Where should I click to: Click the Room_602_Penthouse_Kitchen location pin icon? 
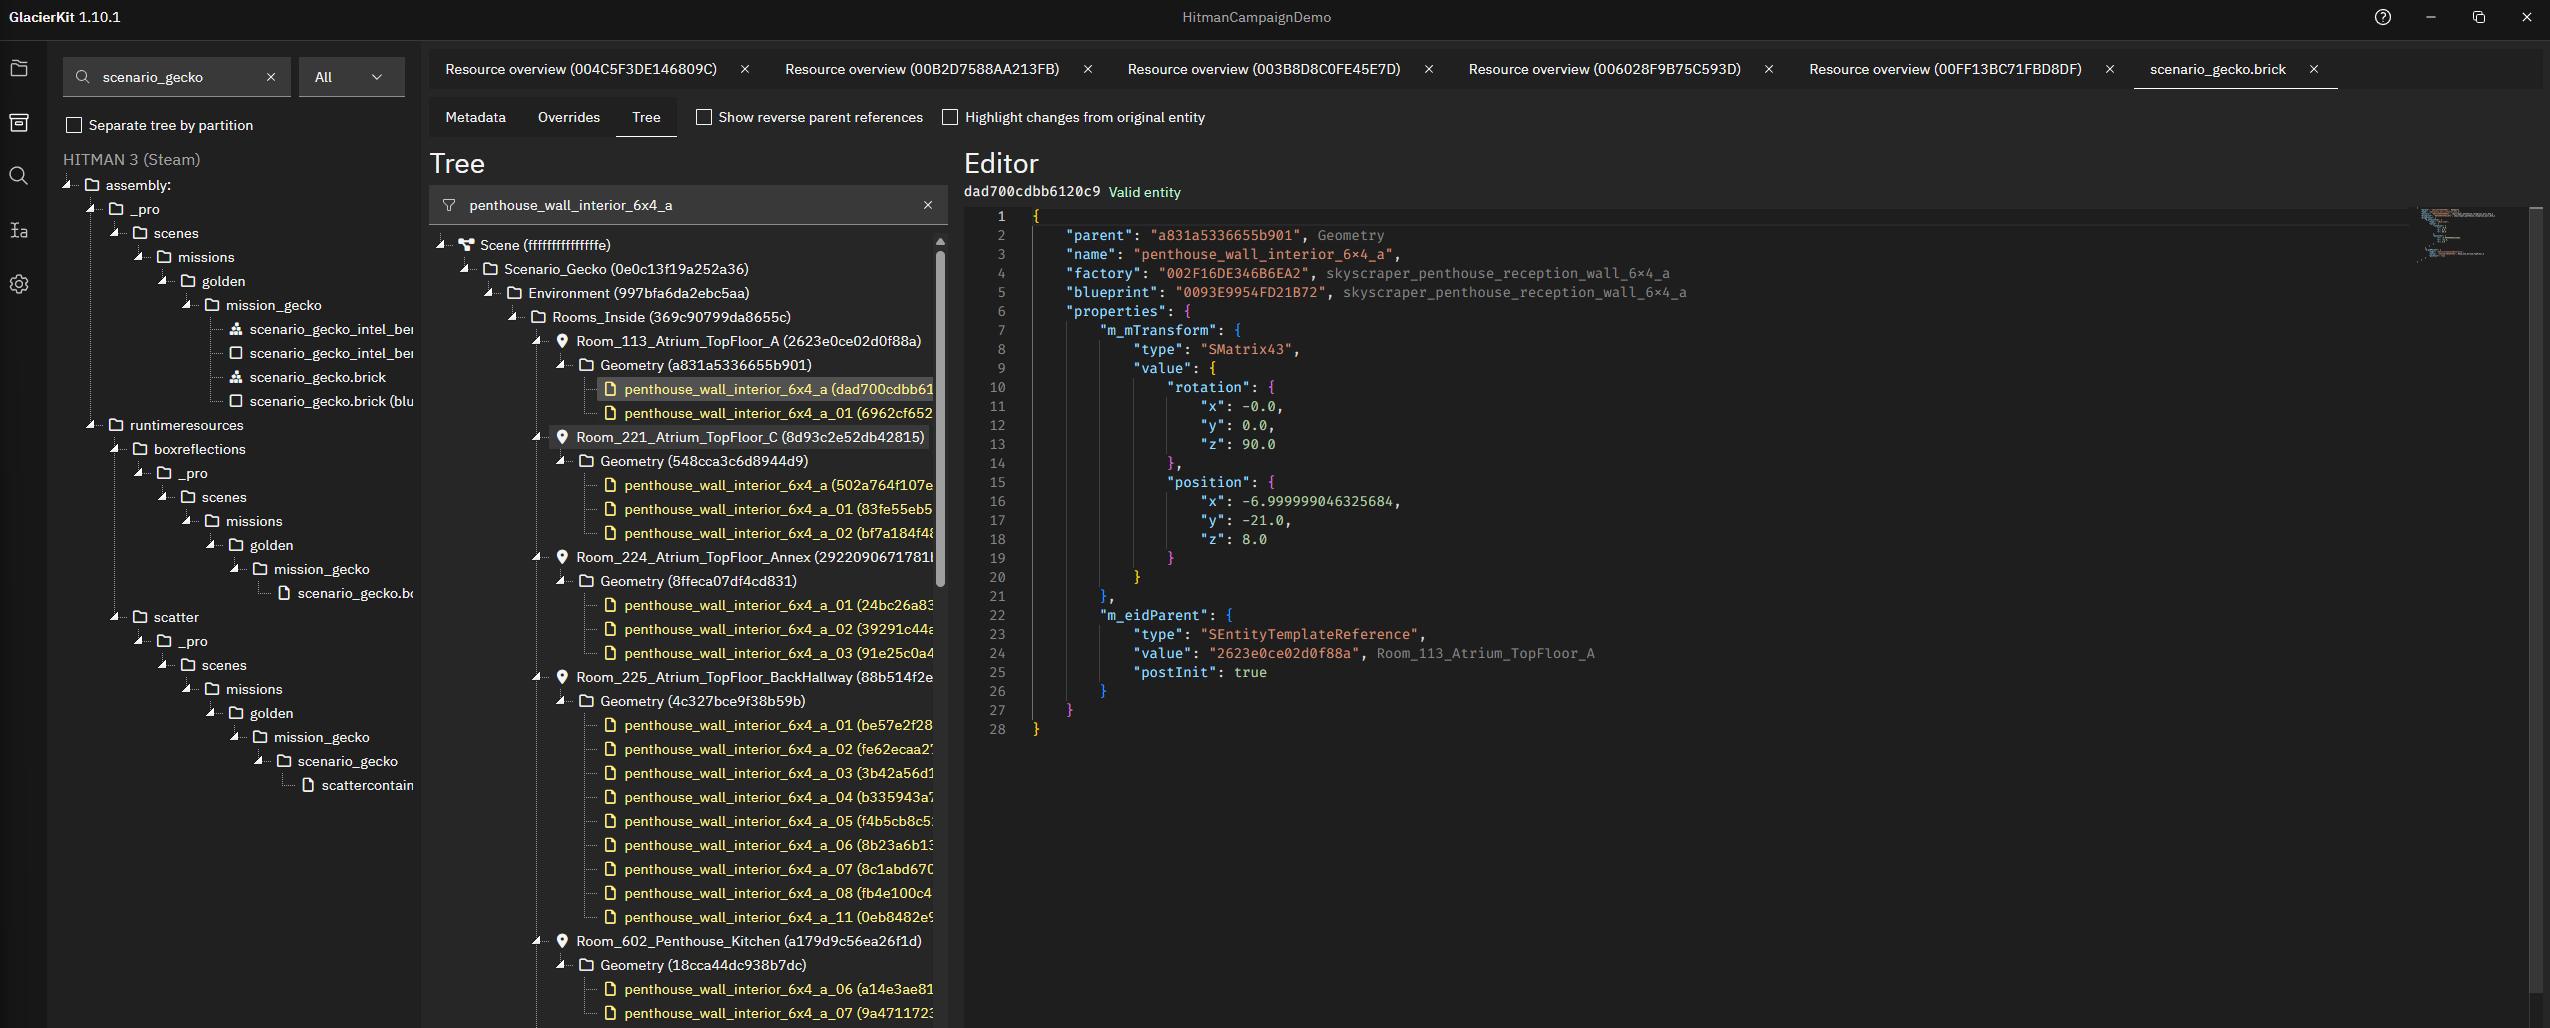point(562,941)
